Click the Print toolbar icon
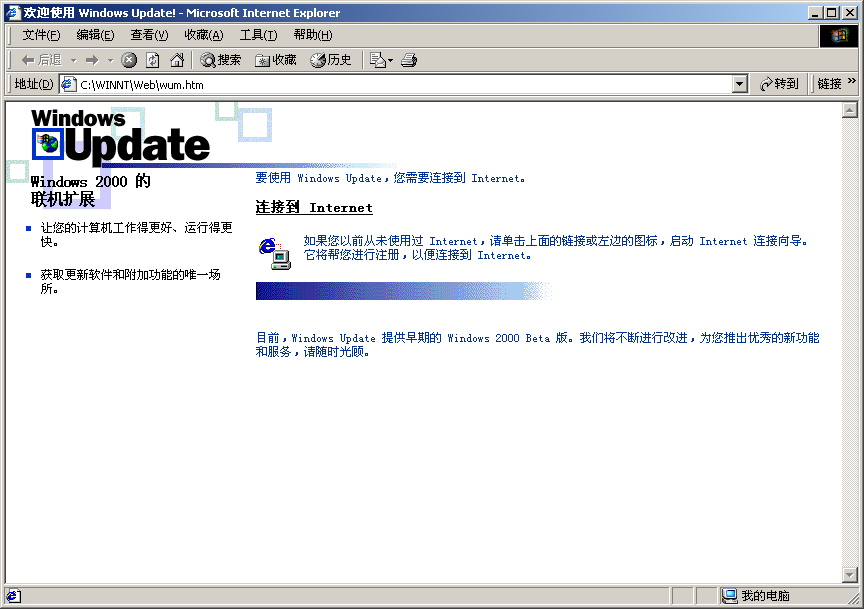This screenshot has width=864, height=610. pyautogui.click(x=409, y=60)
